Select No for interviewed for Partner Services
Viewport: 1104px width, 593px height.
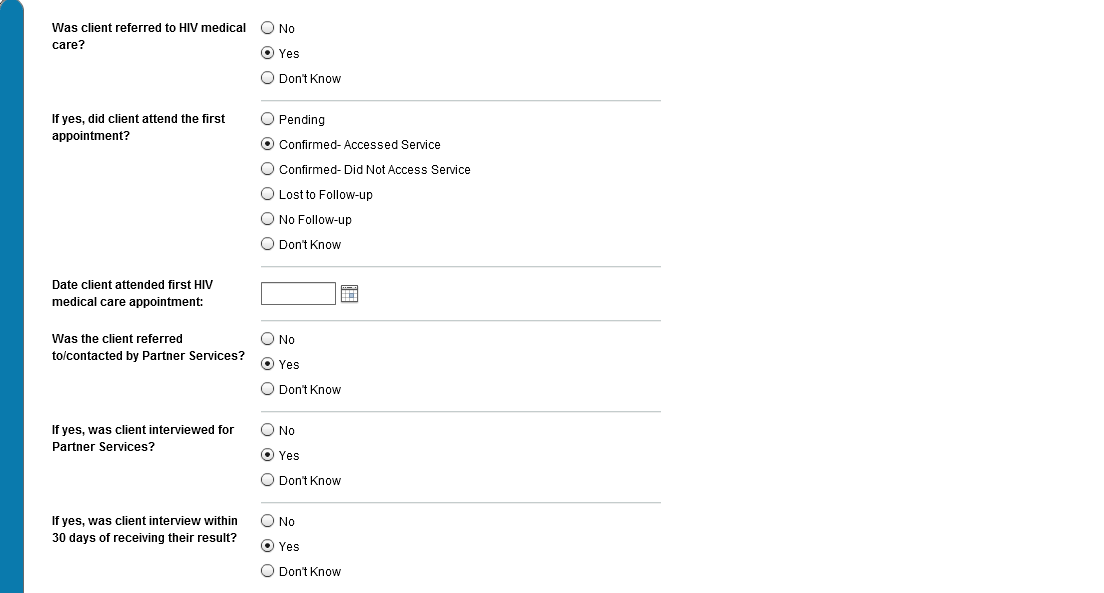point(267,430)
